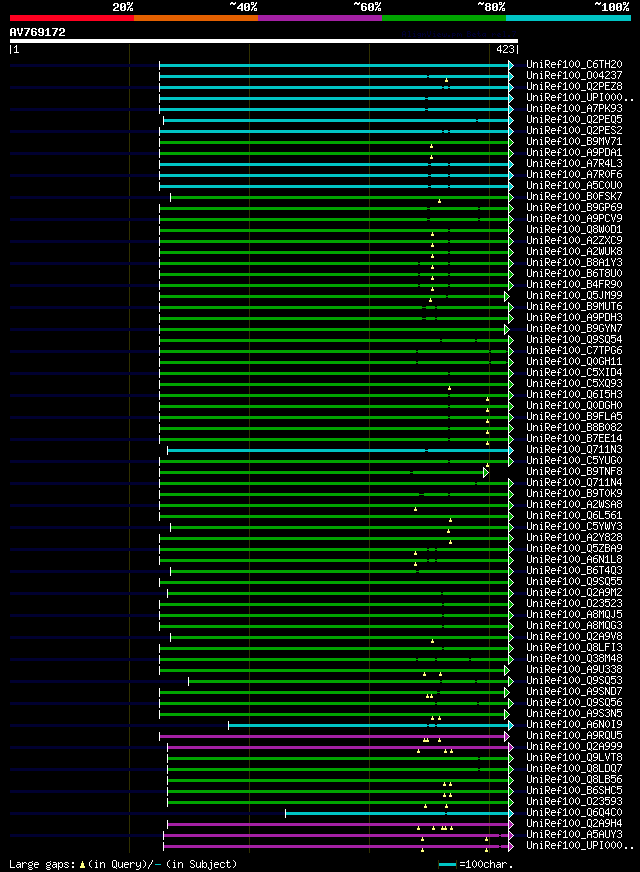The width and height of the screenshot is (640, 872).
Task: Select the UniRef100_A9RQU5 label
Action: point(574,736)
